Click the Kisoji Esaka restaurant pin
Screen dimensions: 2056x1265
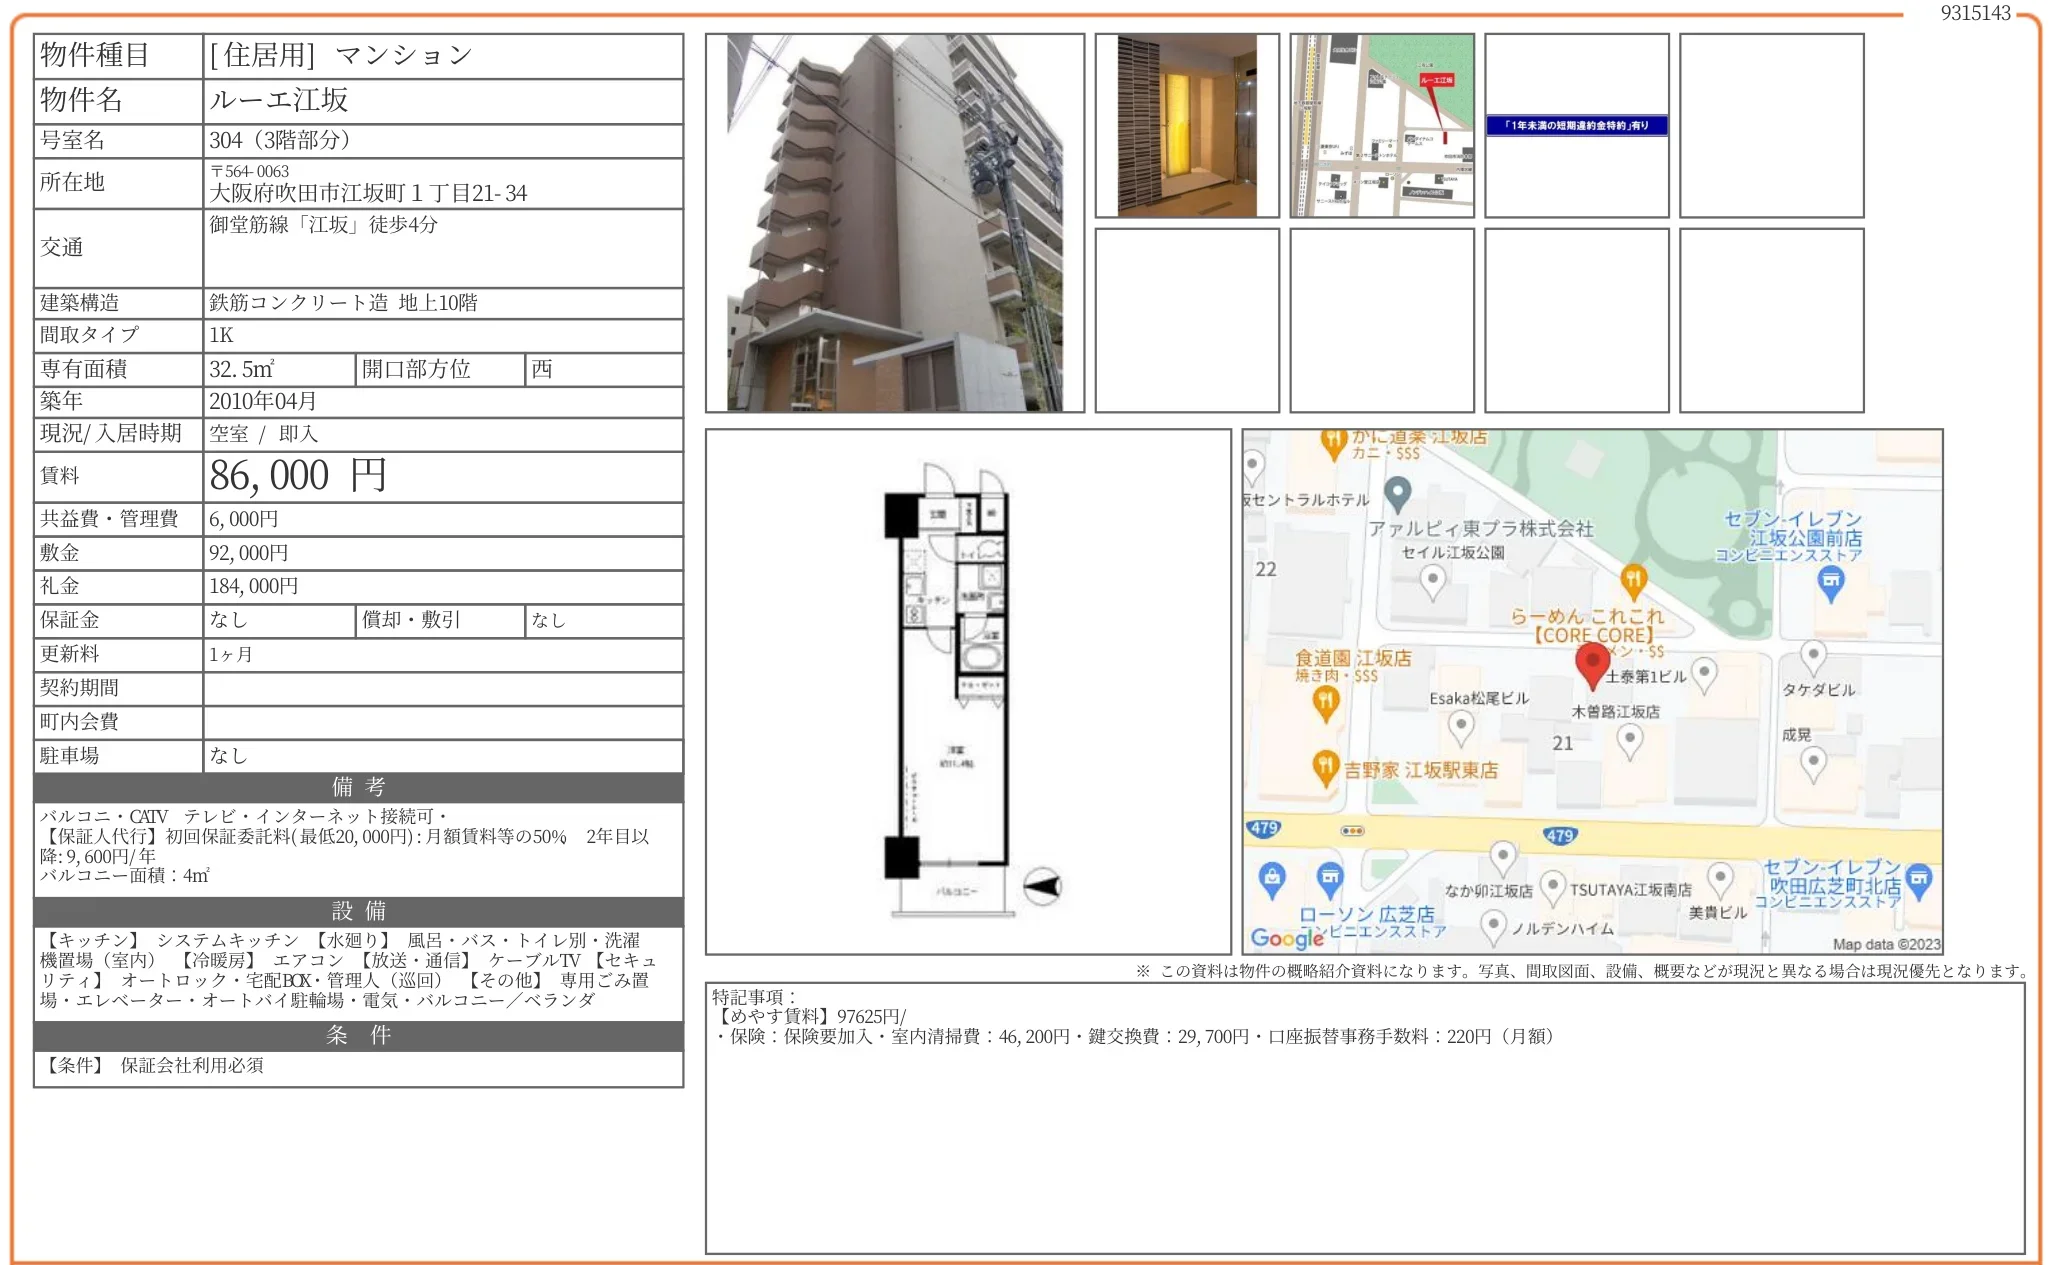(1629, 740)
